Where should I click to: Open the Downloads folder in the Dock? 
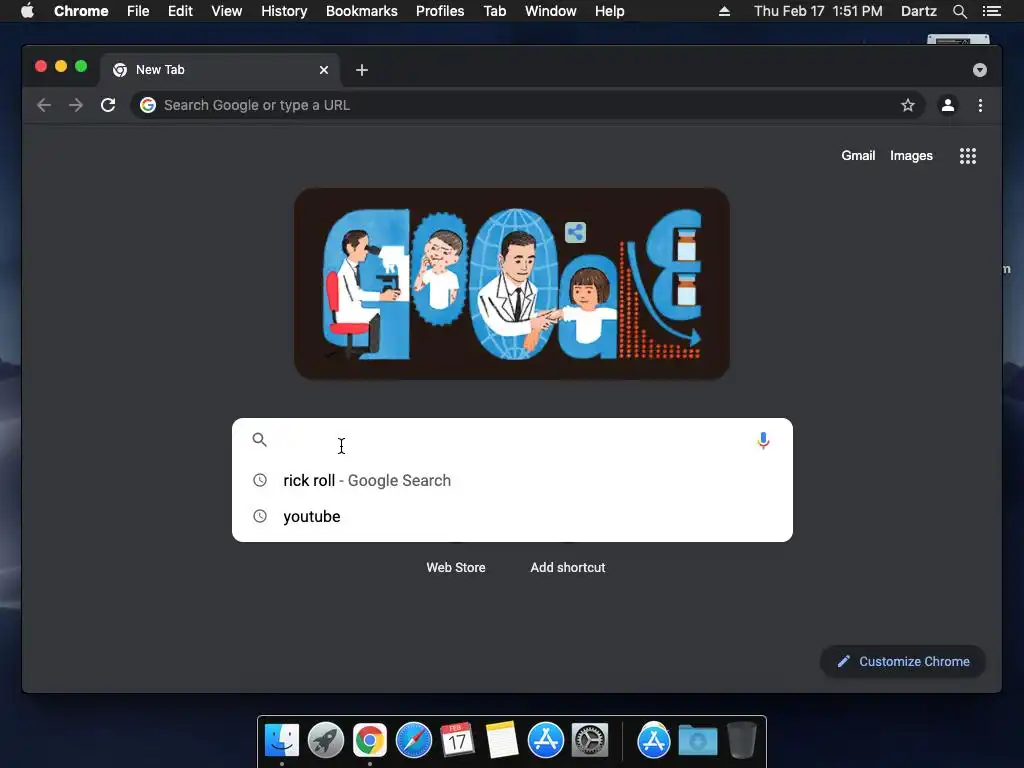coord(697,741)
